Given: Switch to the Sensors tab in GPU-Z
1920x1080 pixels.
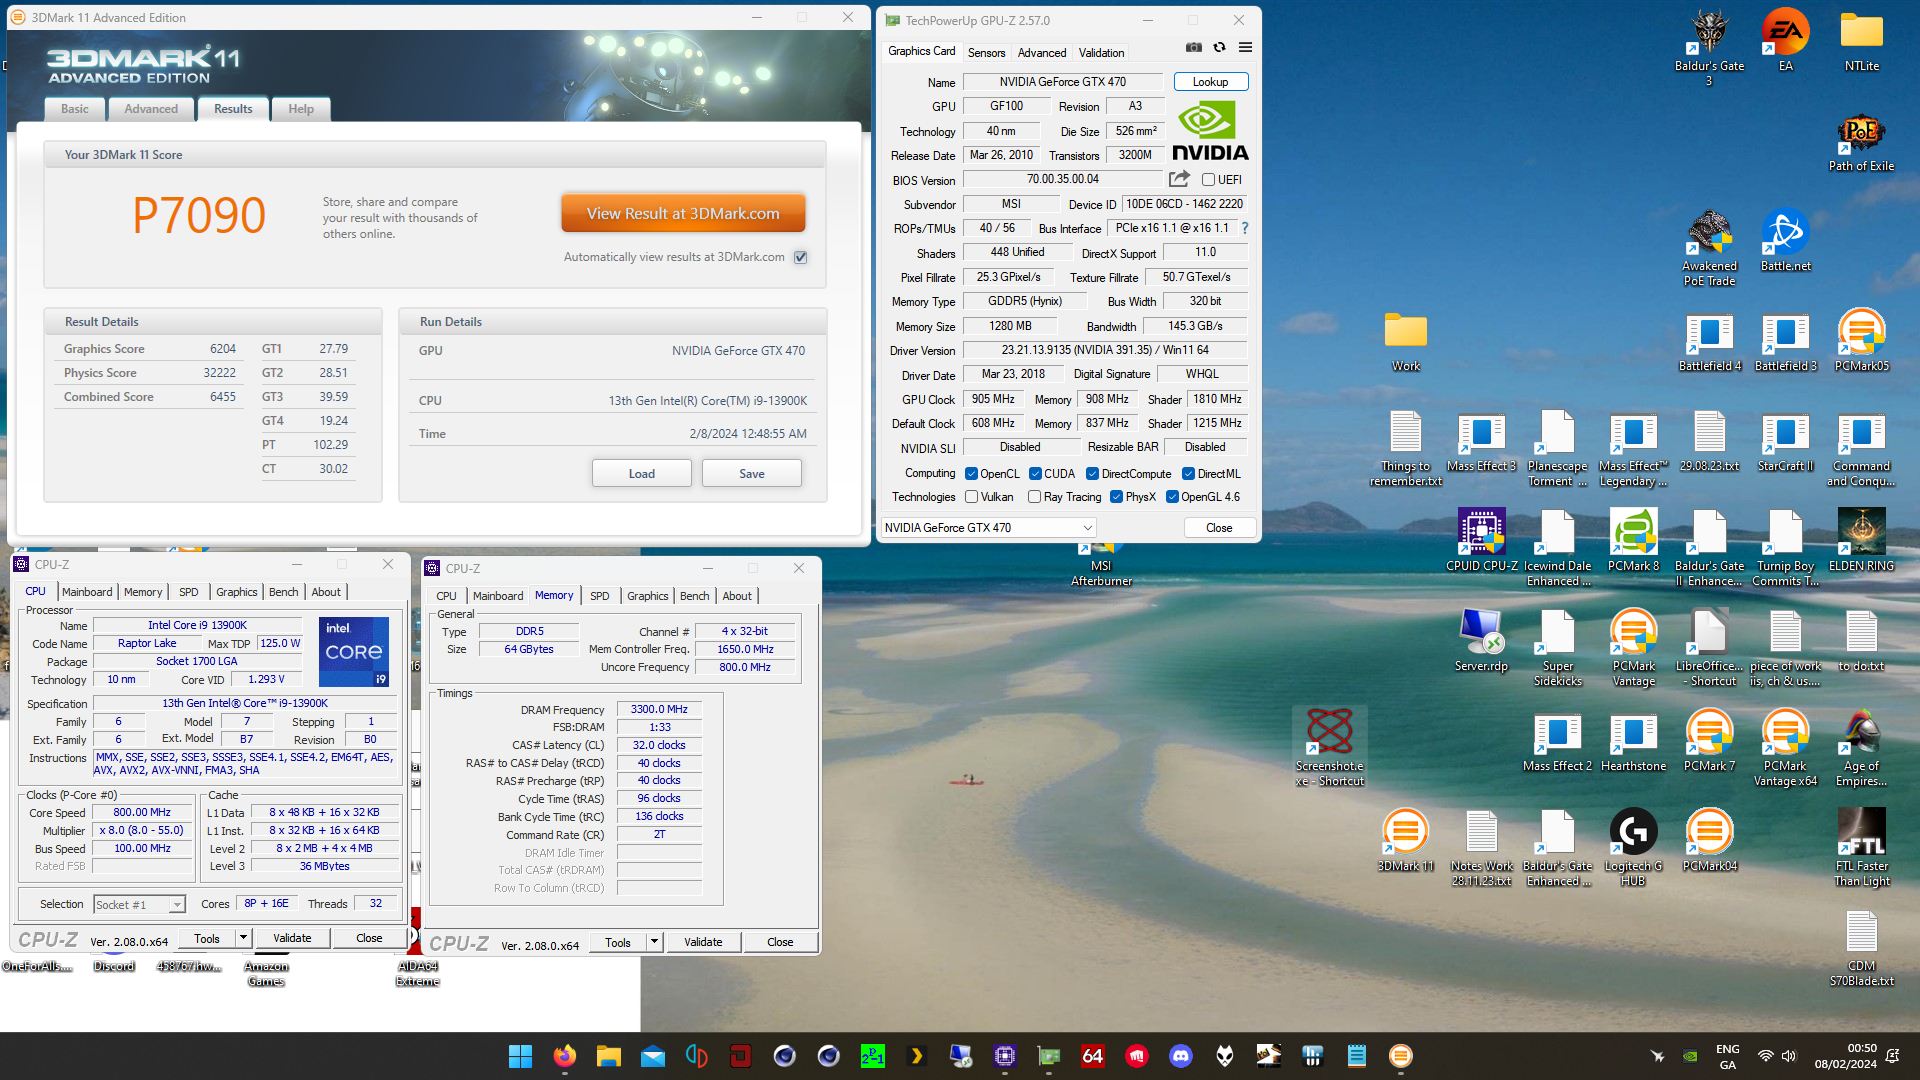Looking at the screenshot, I should click(x=986, y=53).
